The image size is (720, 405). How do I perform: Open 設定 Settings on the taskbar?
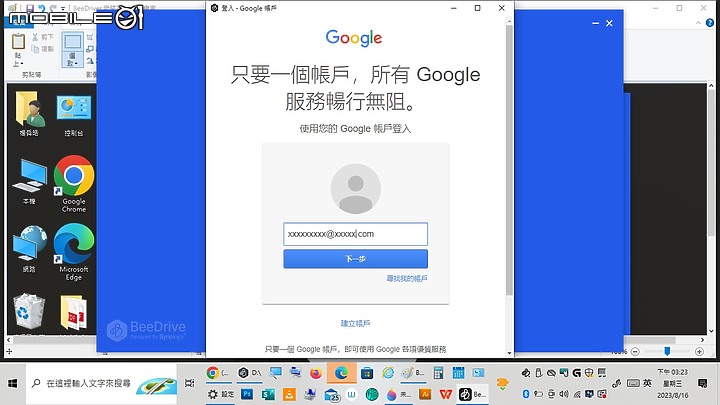click(x=221, y=394)
